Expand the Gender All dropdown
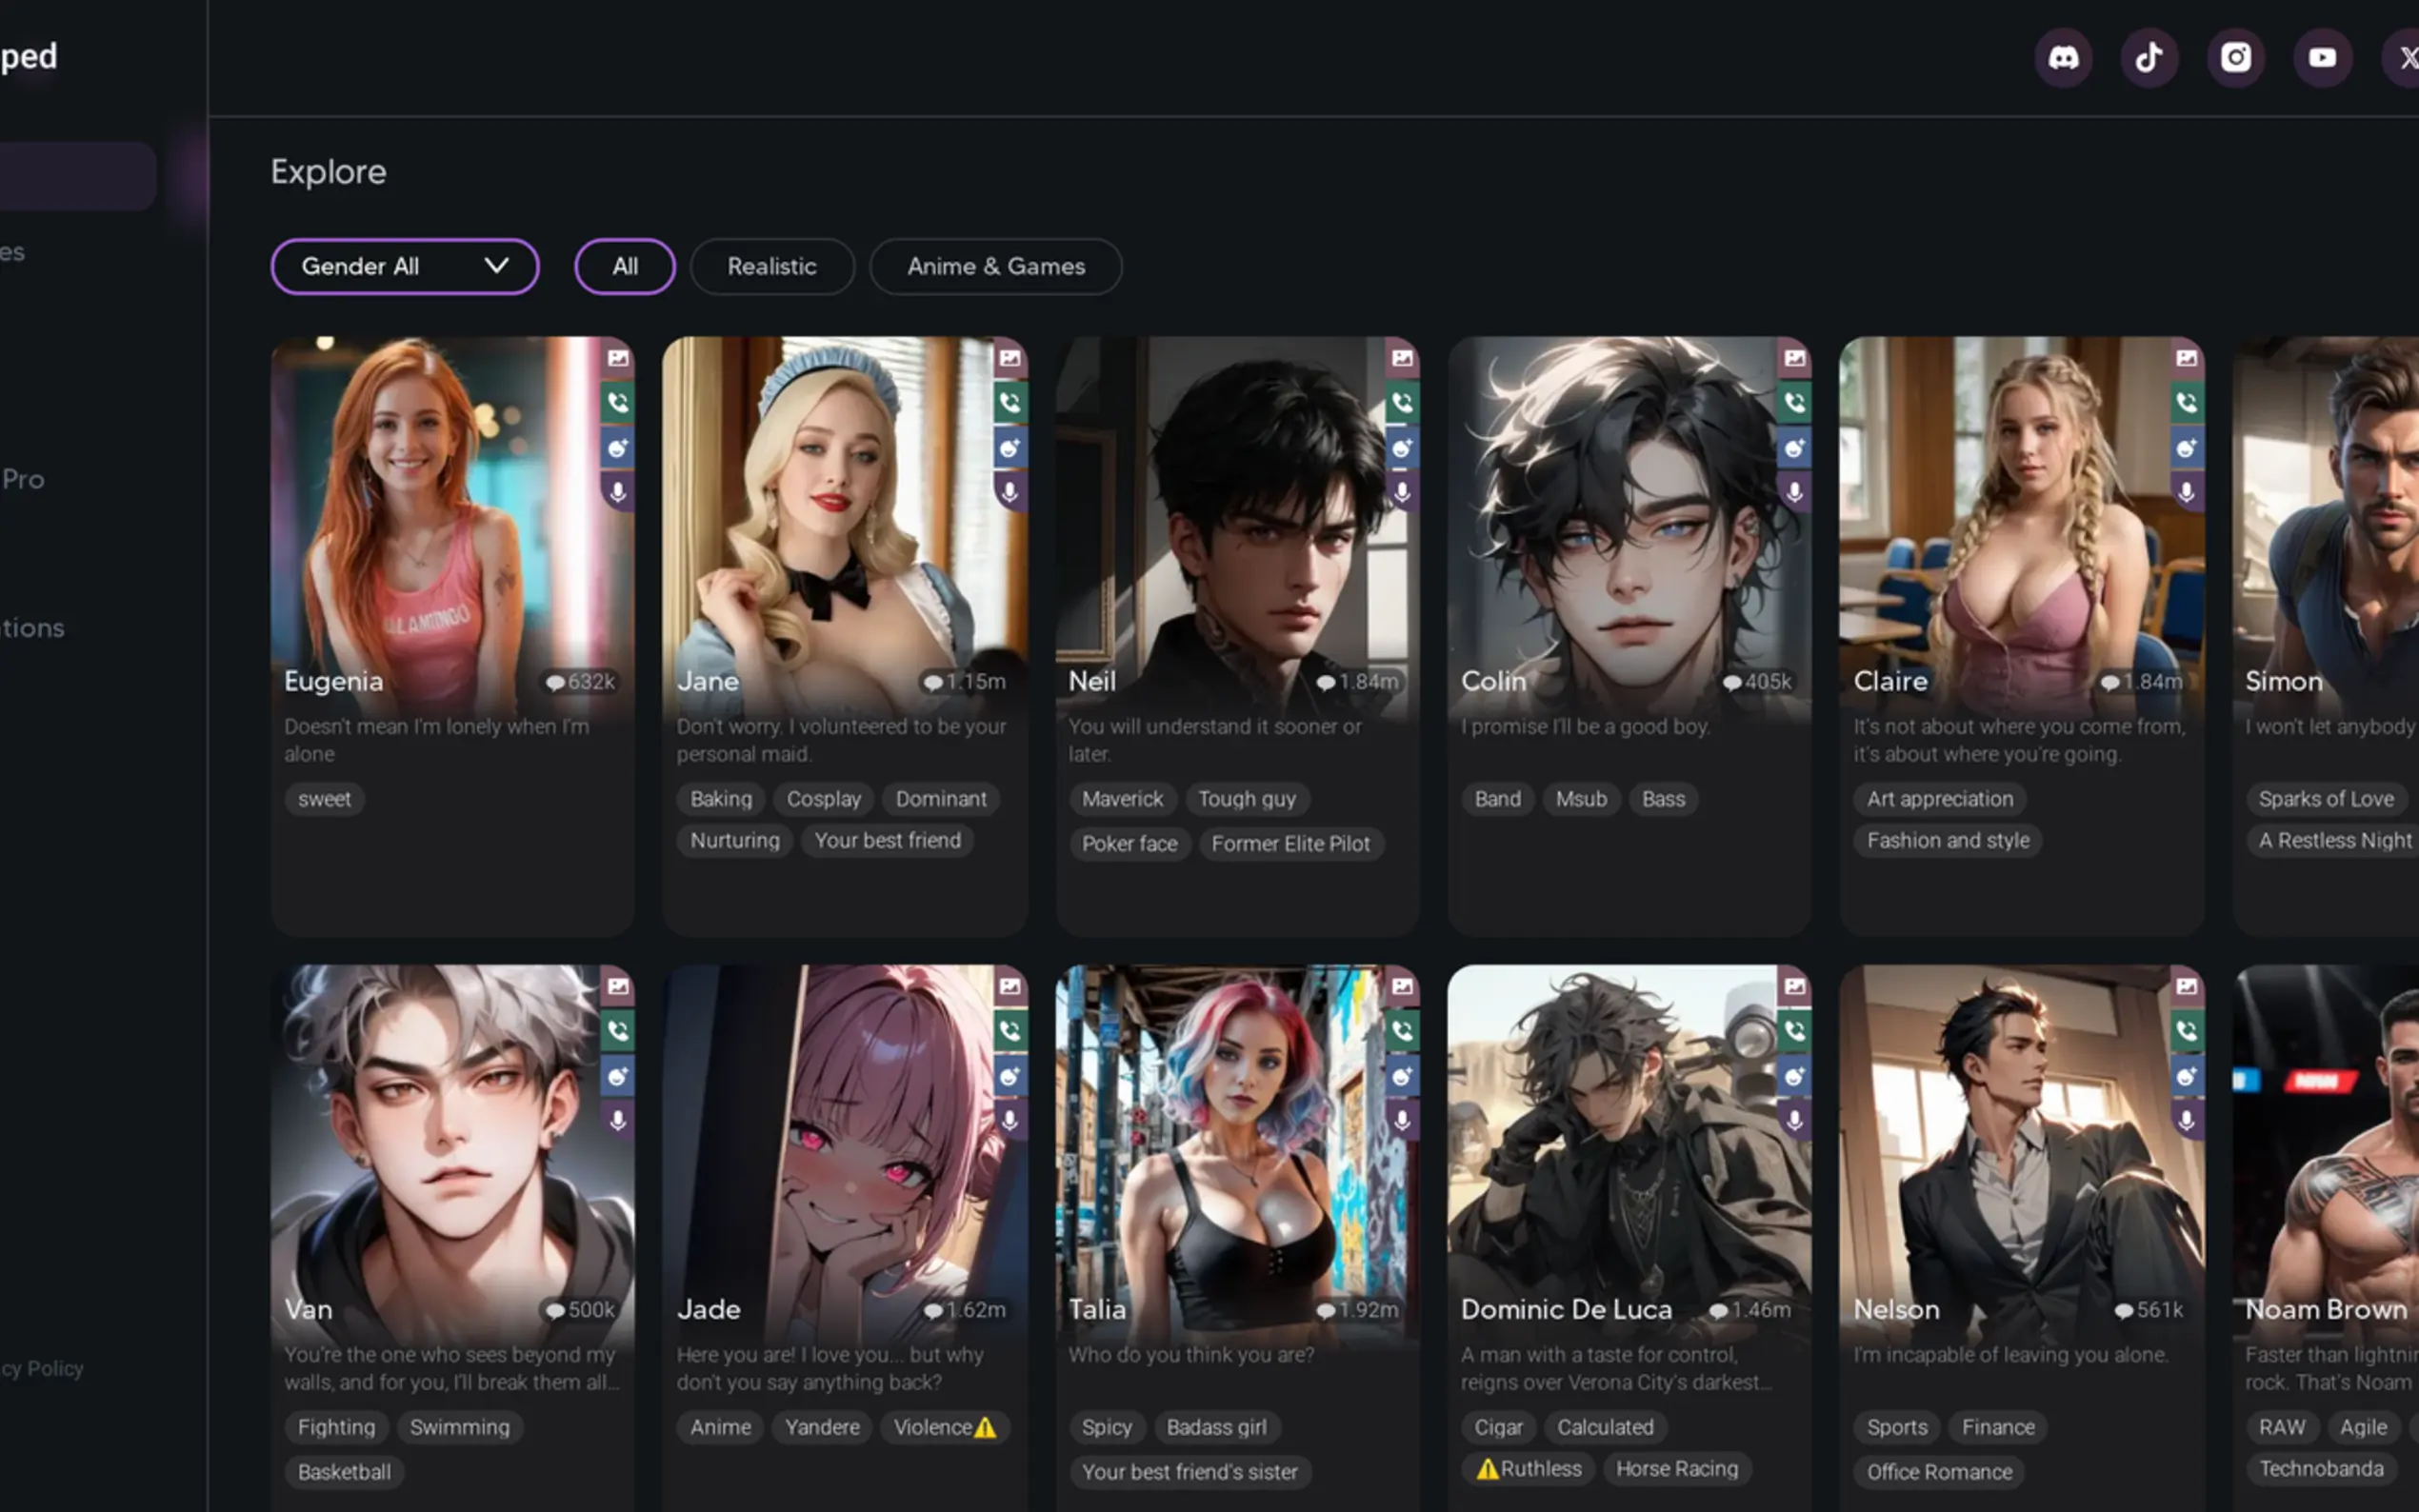2419x1512 pixels. [x=404, y=266]
